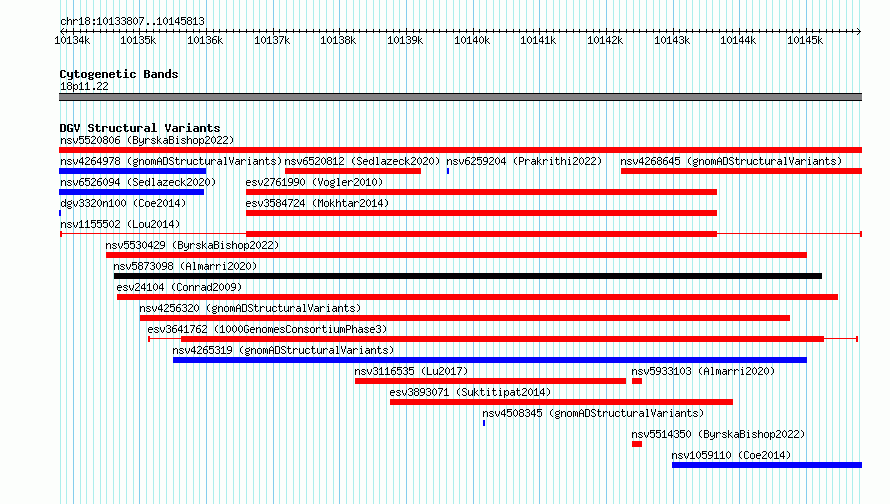Click the nsv5933103 (Almarri2020) label
The image size is (890, 504).
pyautogui.click(x=703, y=371)
